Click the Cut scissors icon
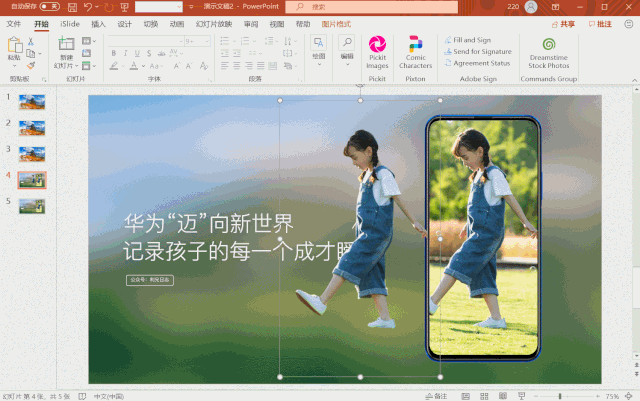 [31, 41]
